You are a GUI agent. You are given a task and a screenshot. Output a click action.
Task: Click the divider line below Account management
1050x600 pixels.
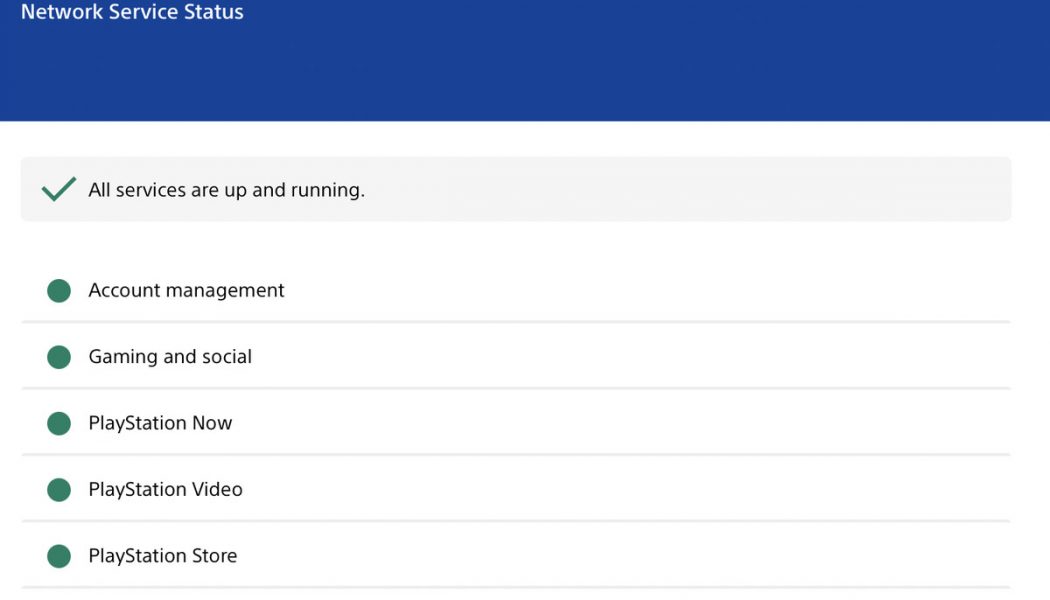pyautogui.click(x=515, y=322)
